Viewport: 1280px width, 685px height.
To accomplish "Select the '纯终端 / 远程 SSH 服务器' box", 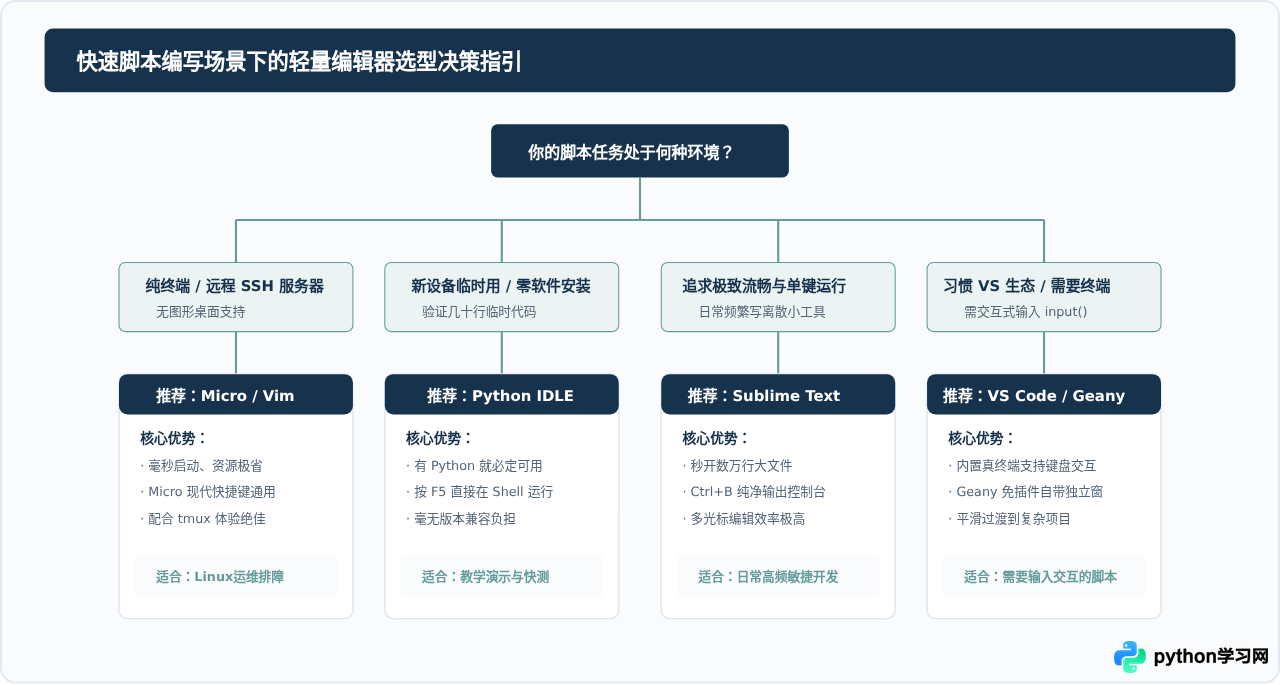I will tap(236, 297).
